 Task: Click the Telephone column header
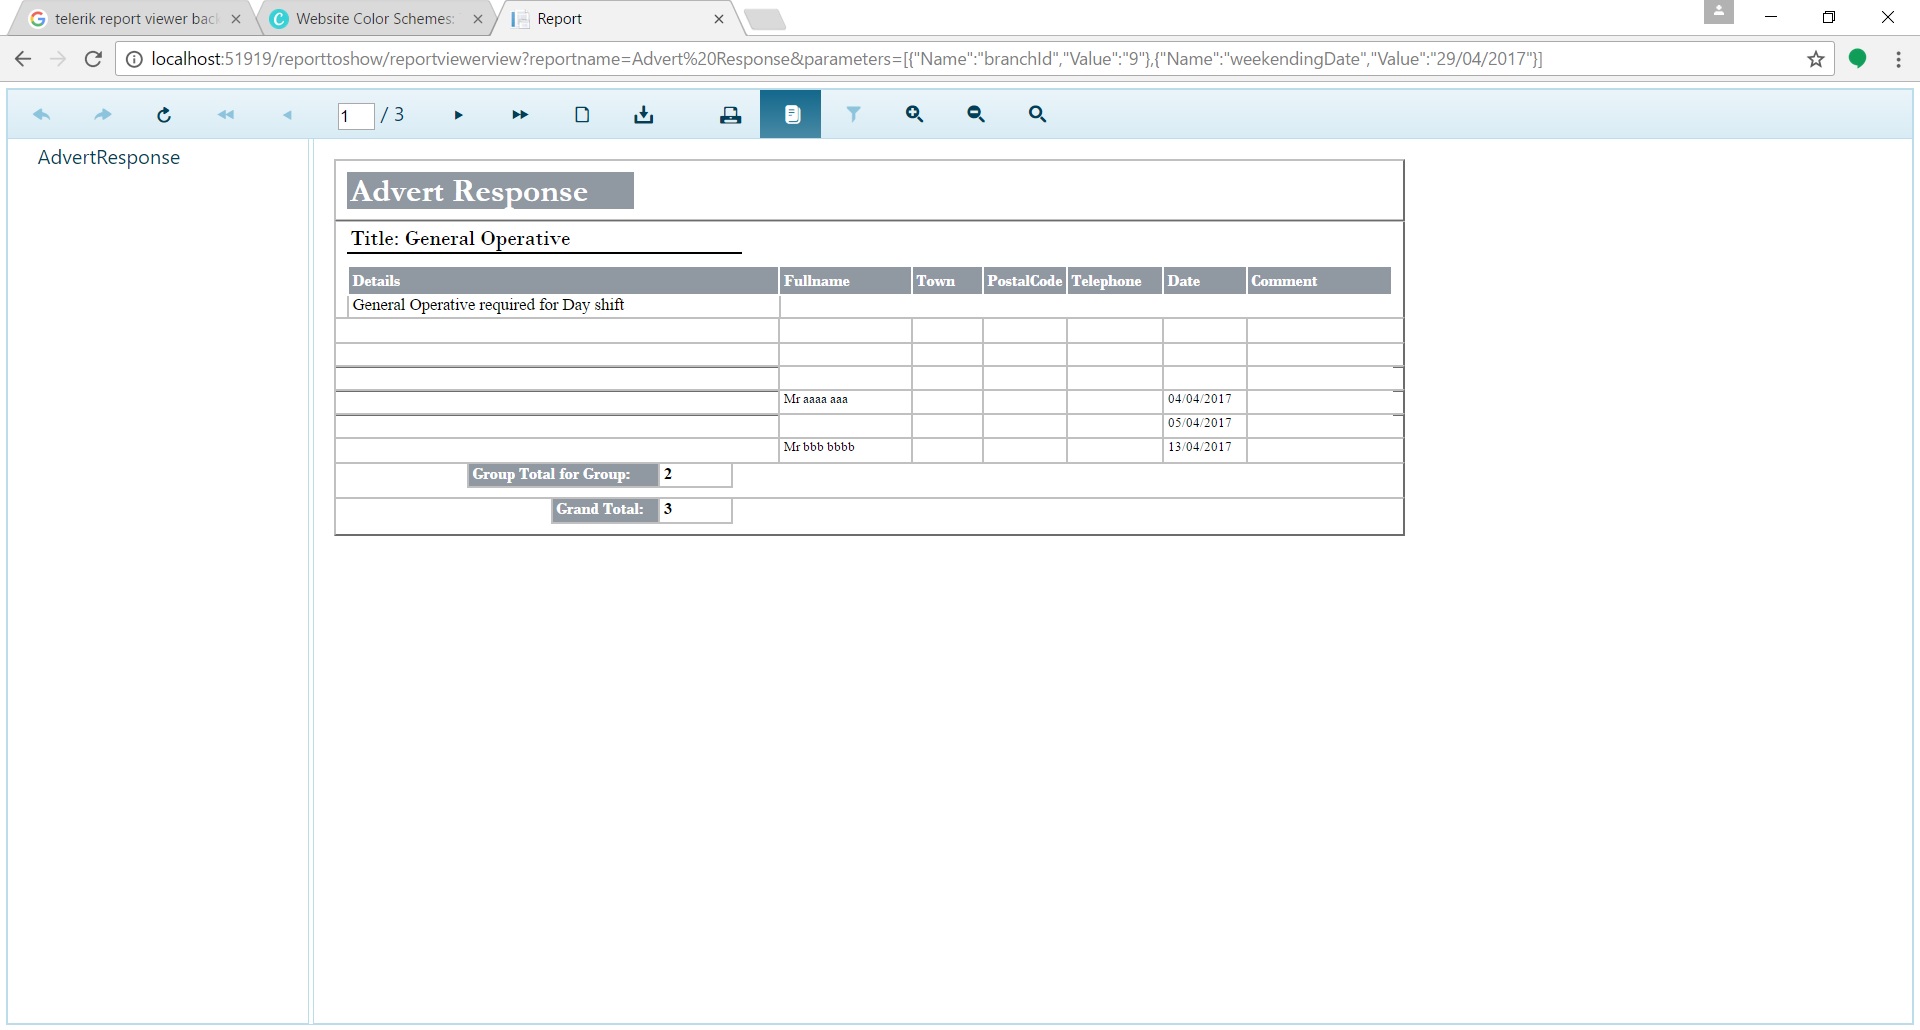point(1115,281)
